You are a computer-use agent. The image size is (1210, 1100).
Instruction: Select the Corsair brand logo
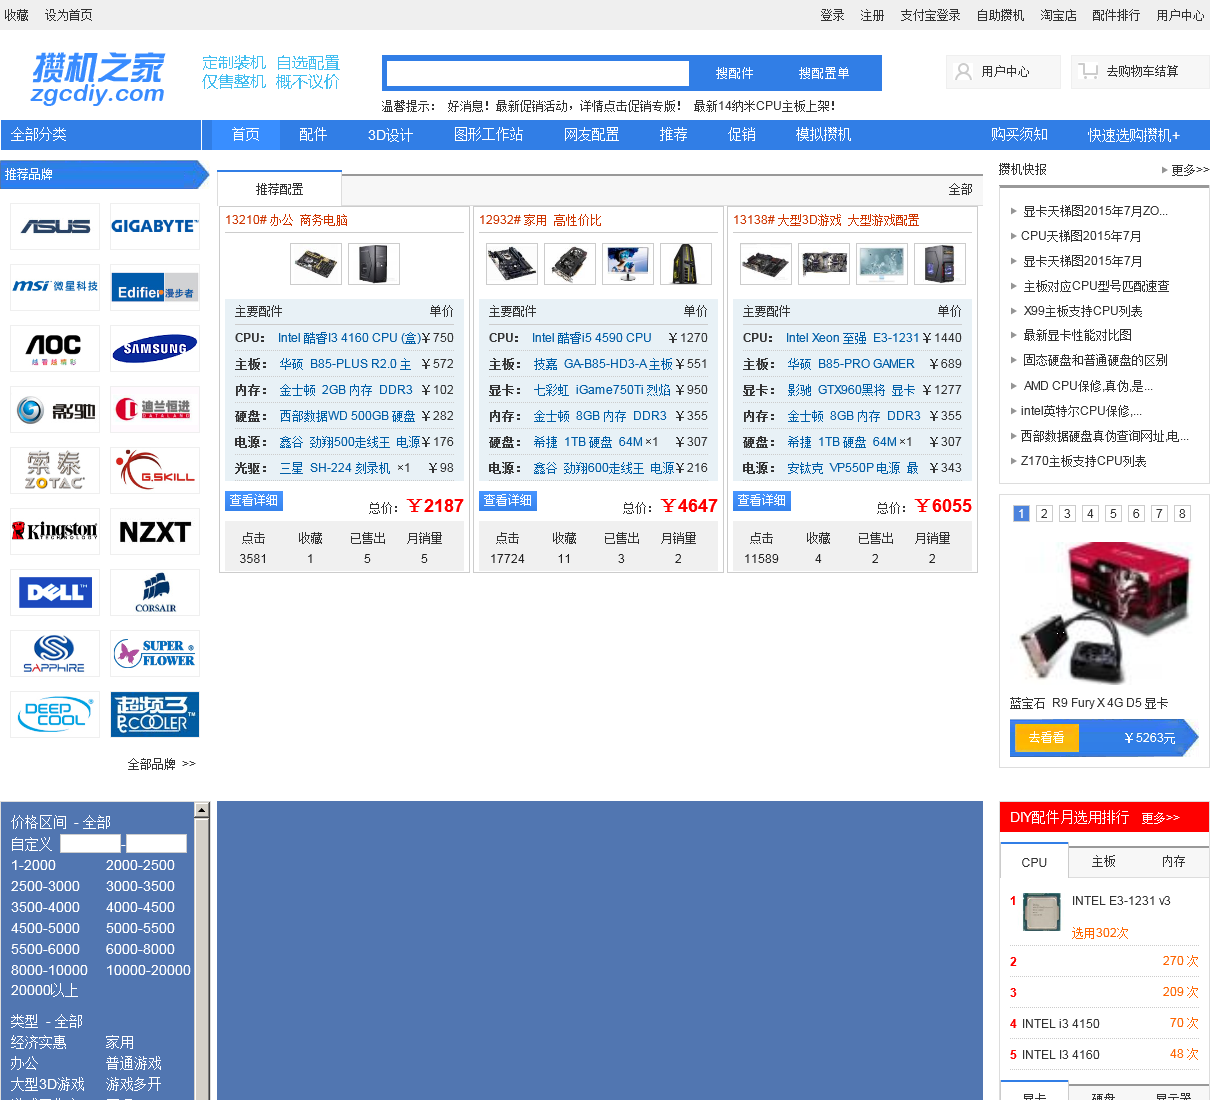155,592
